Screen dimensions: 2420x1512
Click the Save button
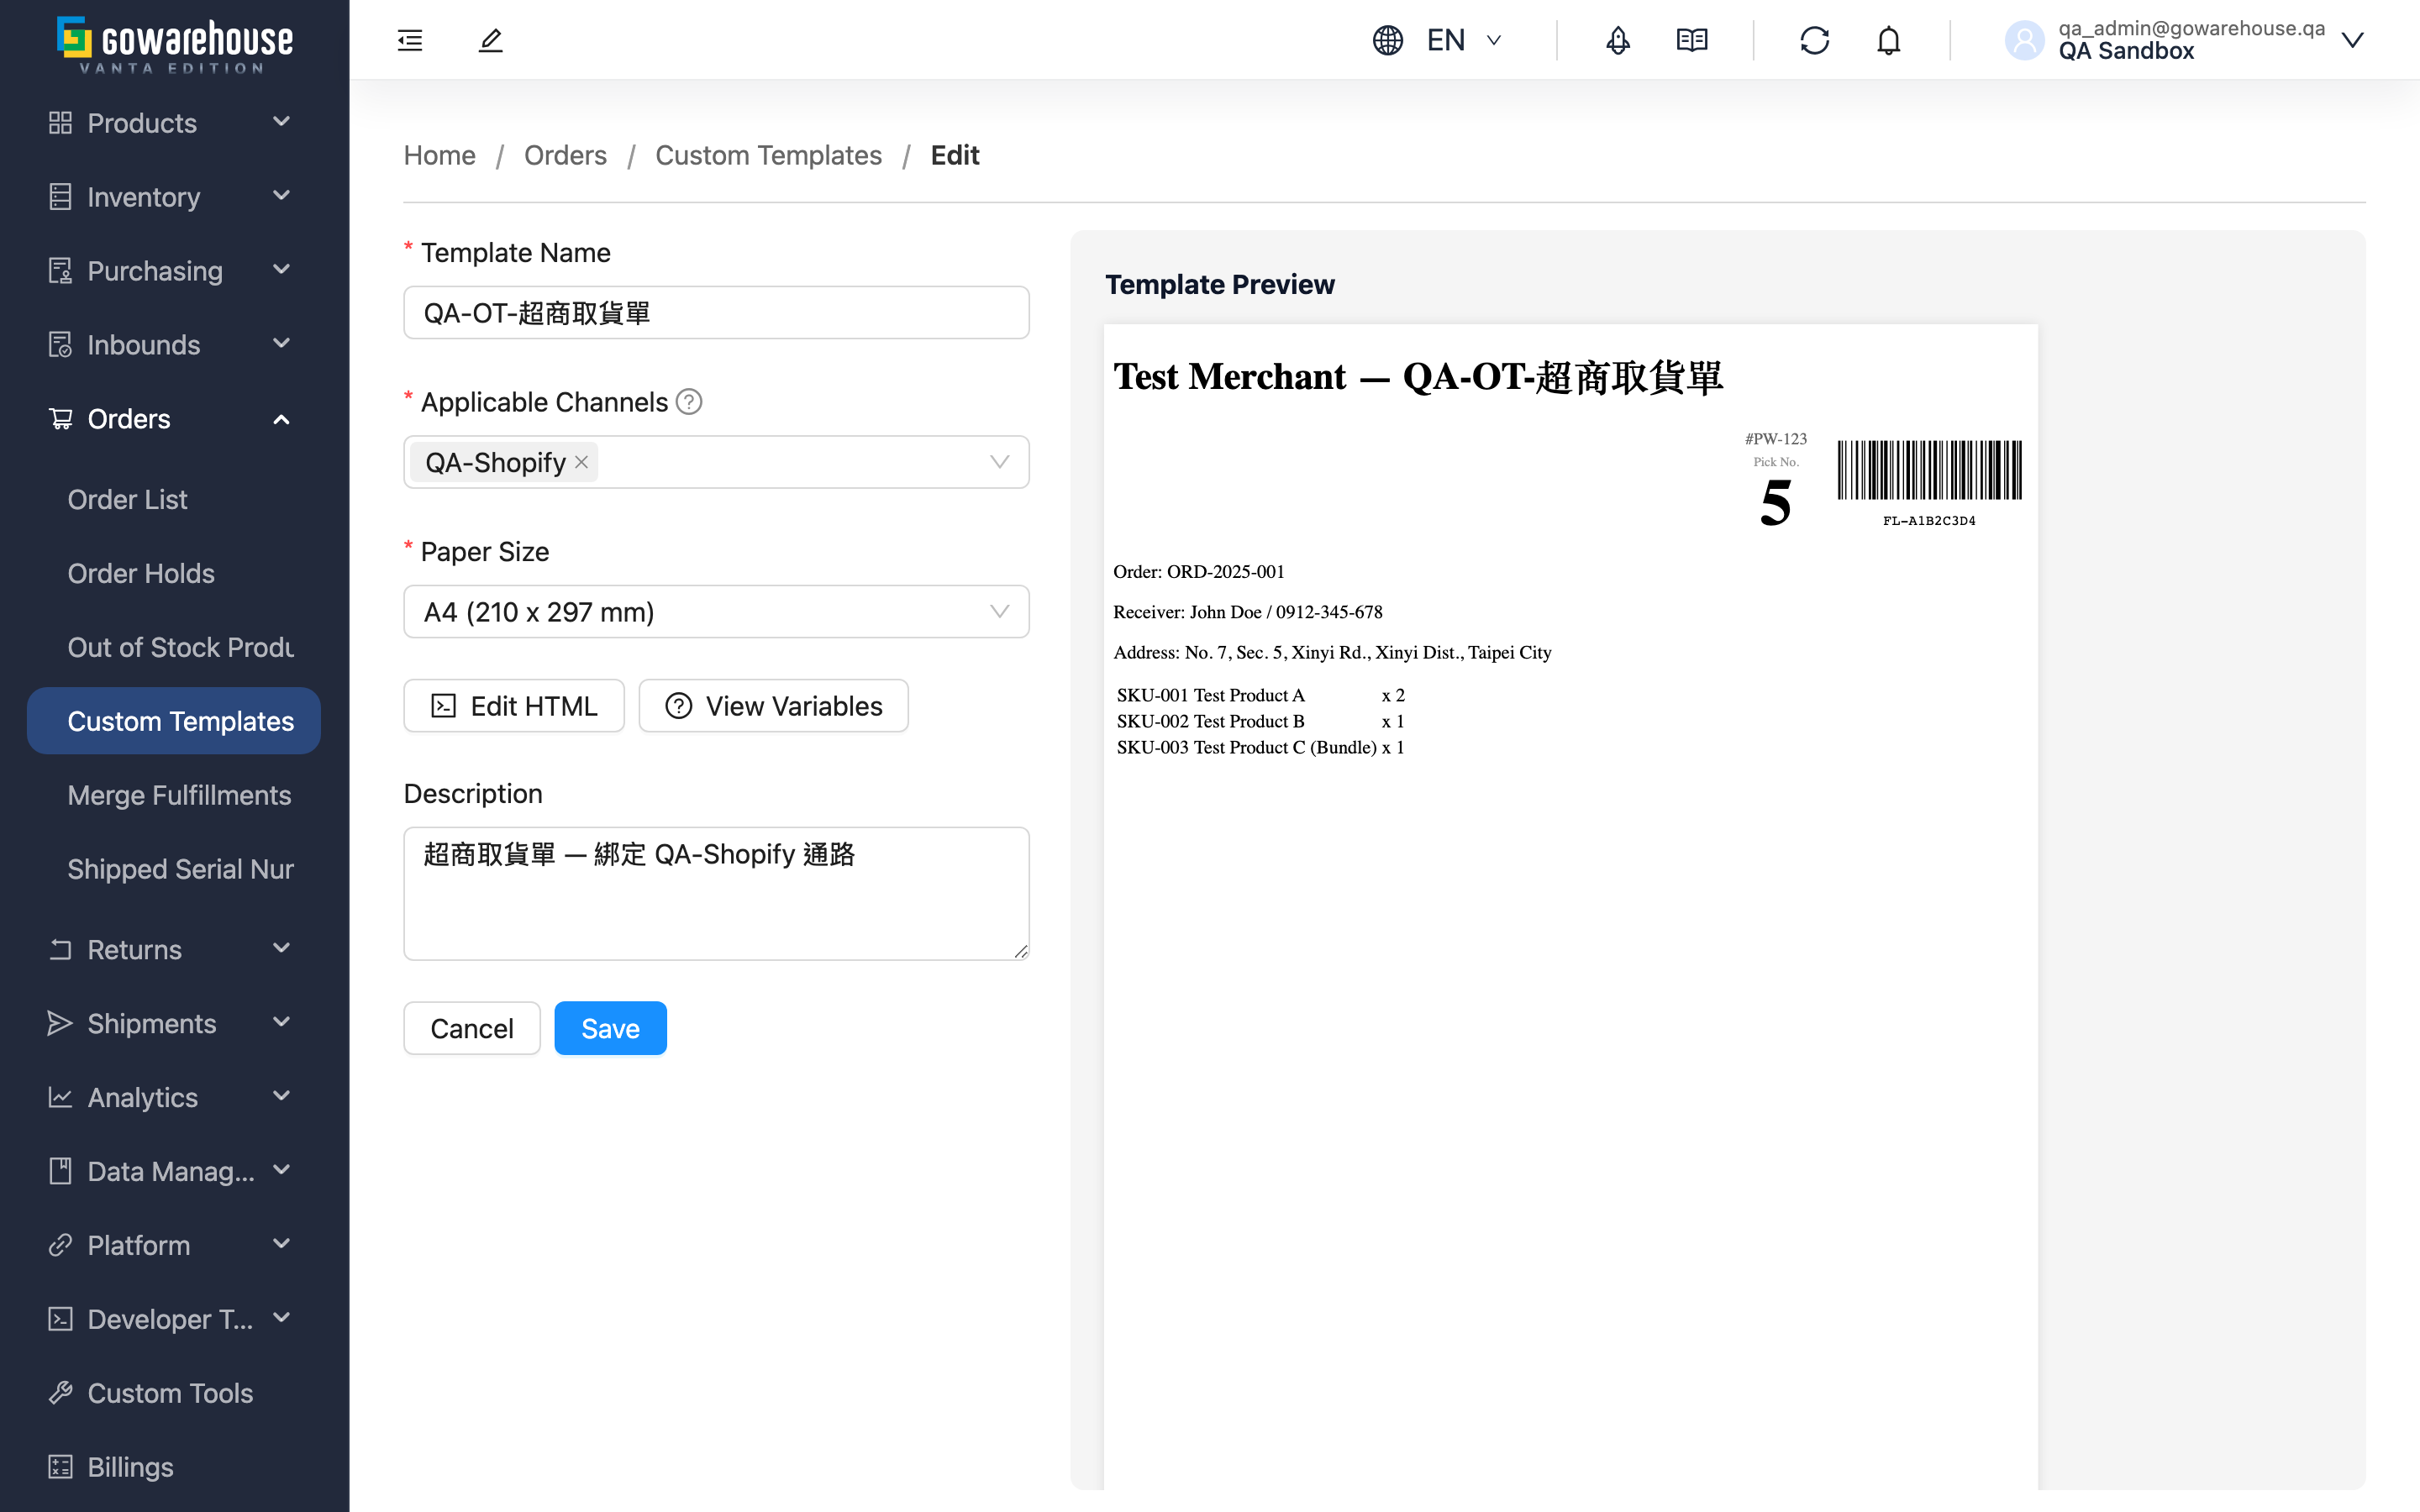[610, 1028]
